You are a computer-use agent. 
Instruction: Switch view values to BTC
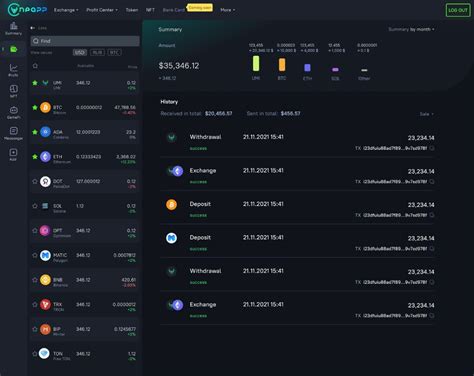114,52
